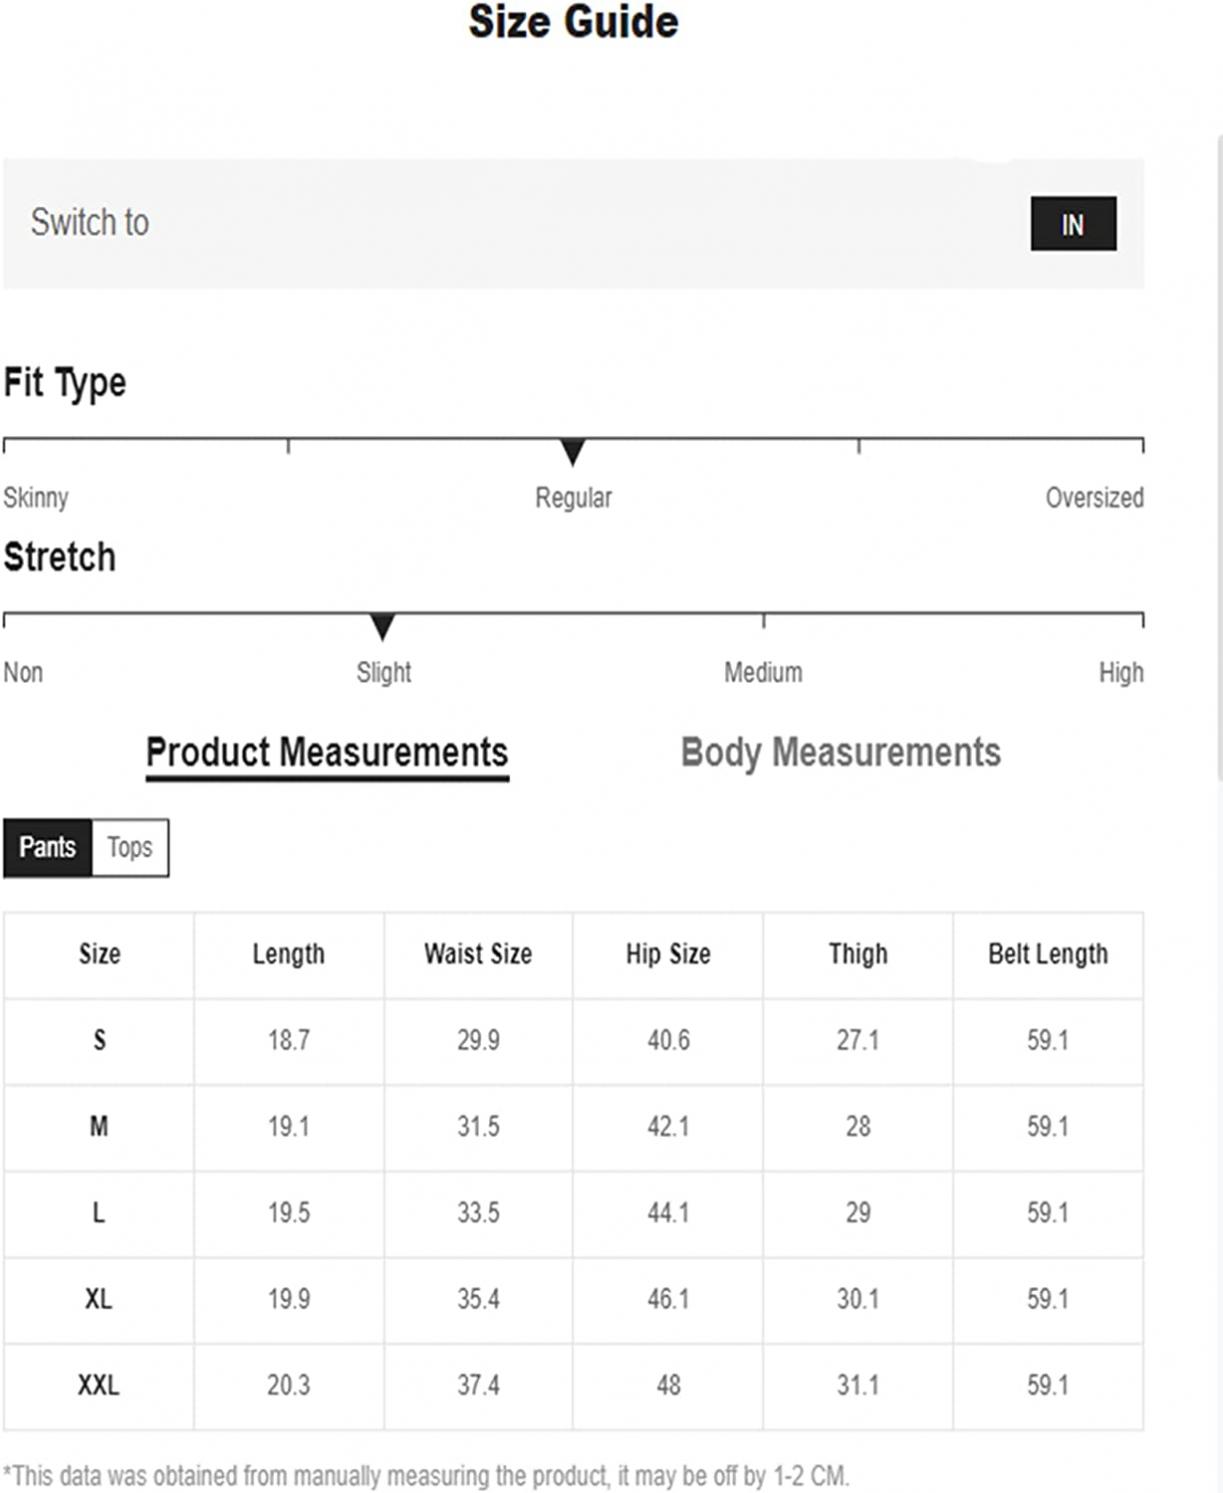Image resolution: width=1223 pixels, height=1493 pixels.
Task: Click the Stretch triangle marker at Slight
Action: click(x=383, y=627)
